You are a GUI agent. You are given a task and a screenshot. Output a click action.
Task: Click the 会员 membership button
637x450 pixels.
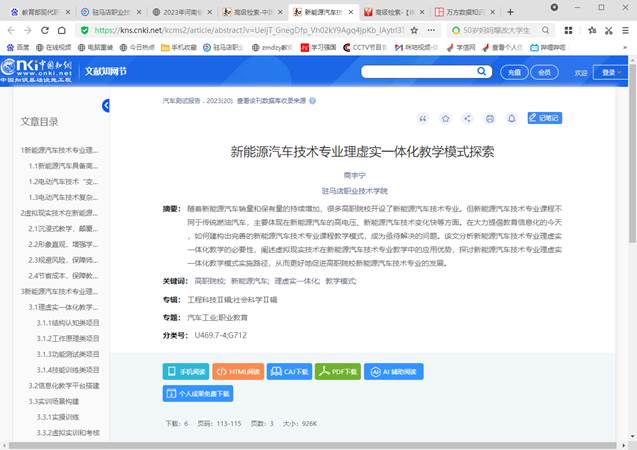point(544,72)
